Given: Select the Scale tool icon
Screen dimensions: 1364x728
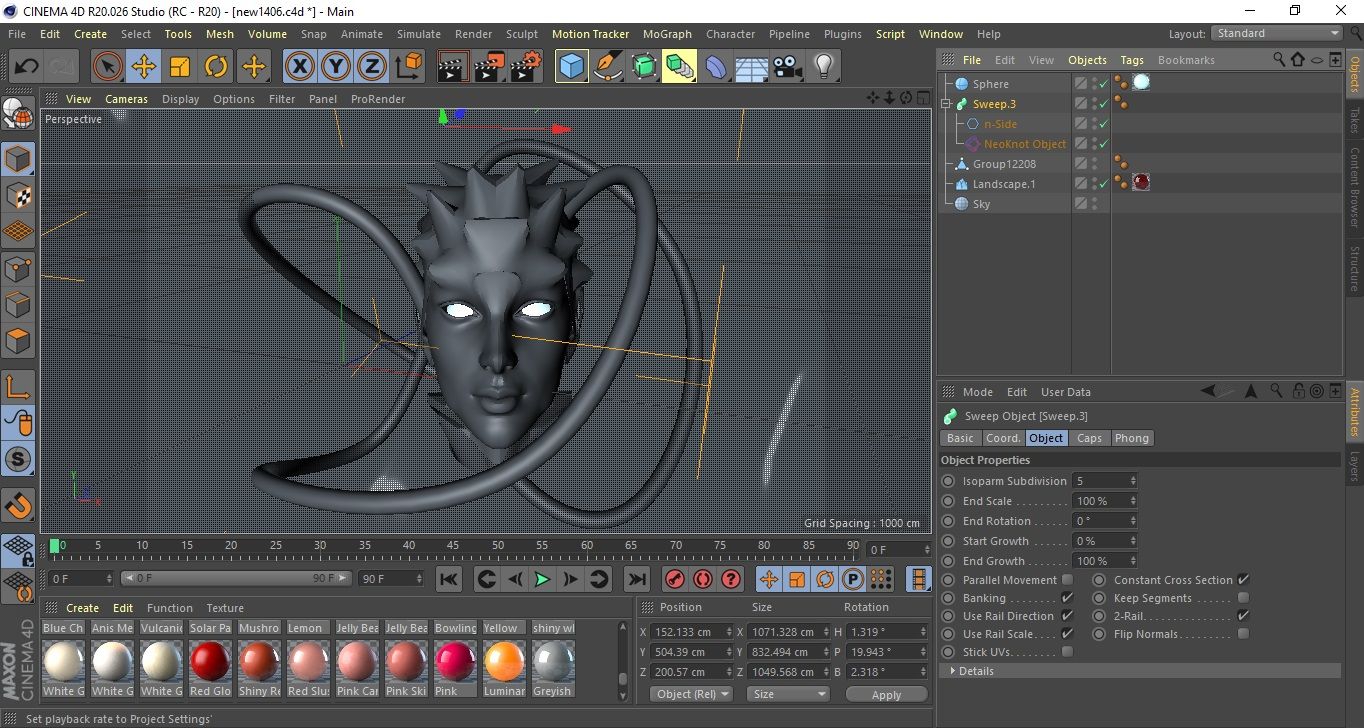Looking at the screenshot, I should (x=180, y=67).
